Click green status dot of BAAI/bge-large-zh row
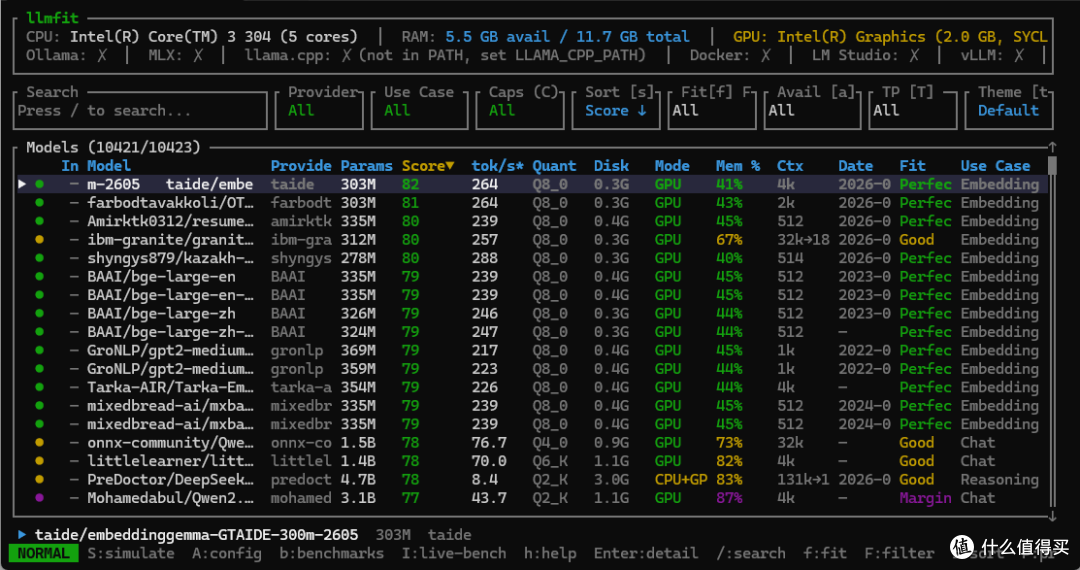 (39, 313)
